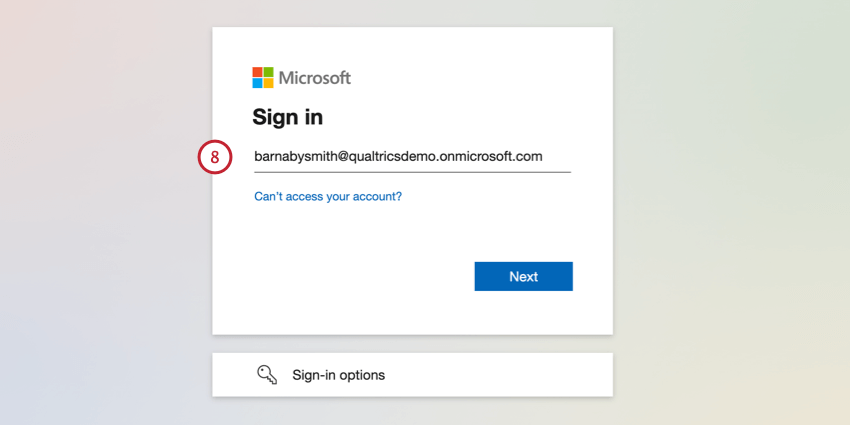
Task: Click the green square in Microsoft logo
Action: [269, 72]
